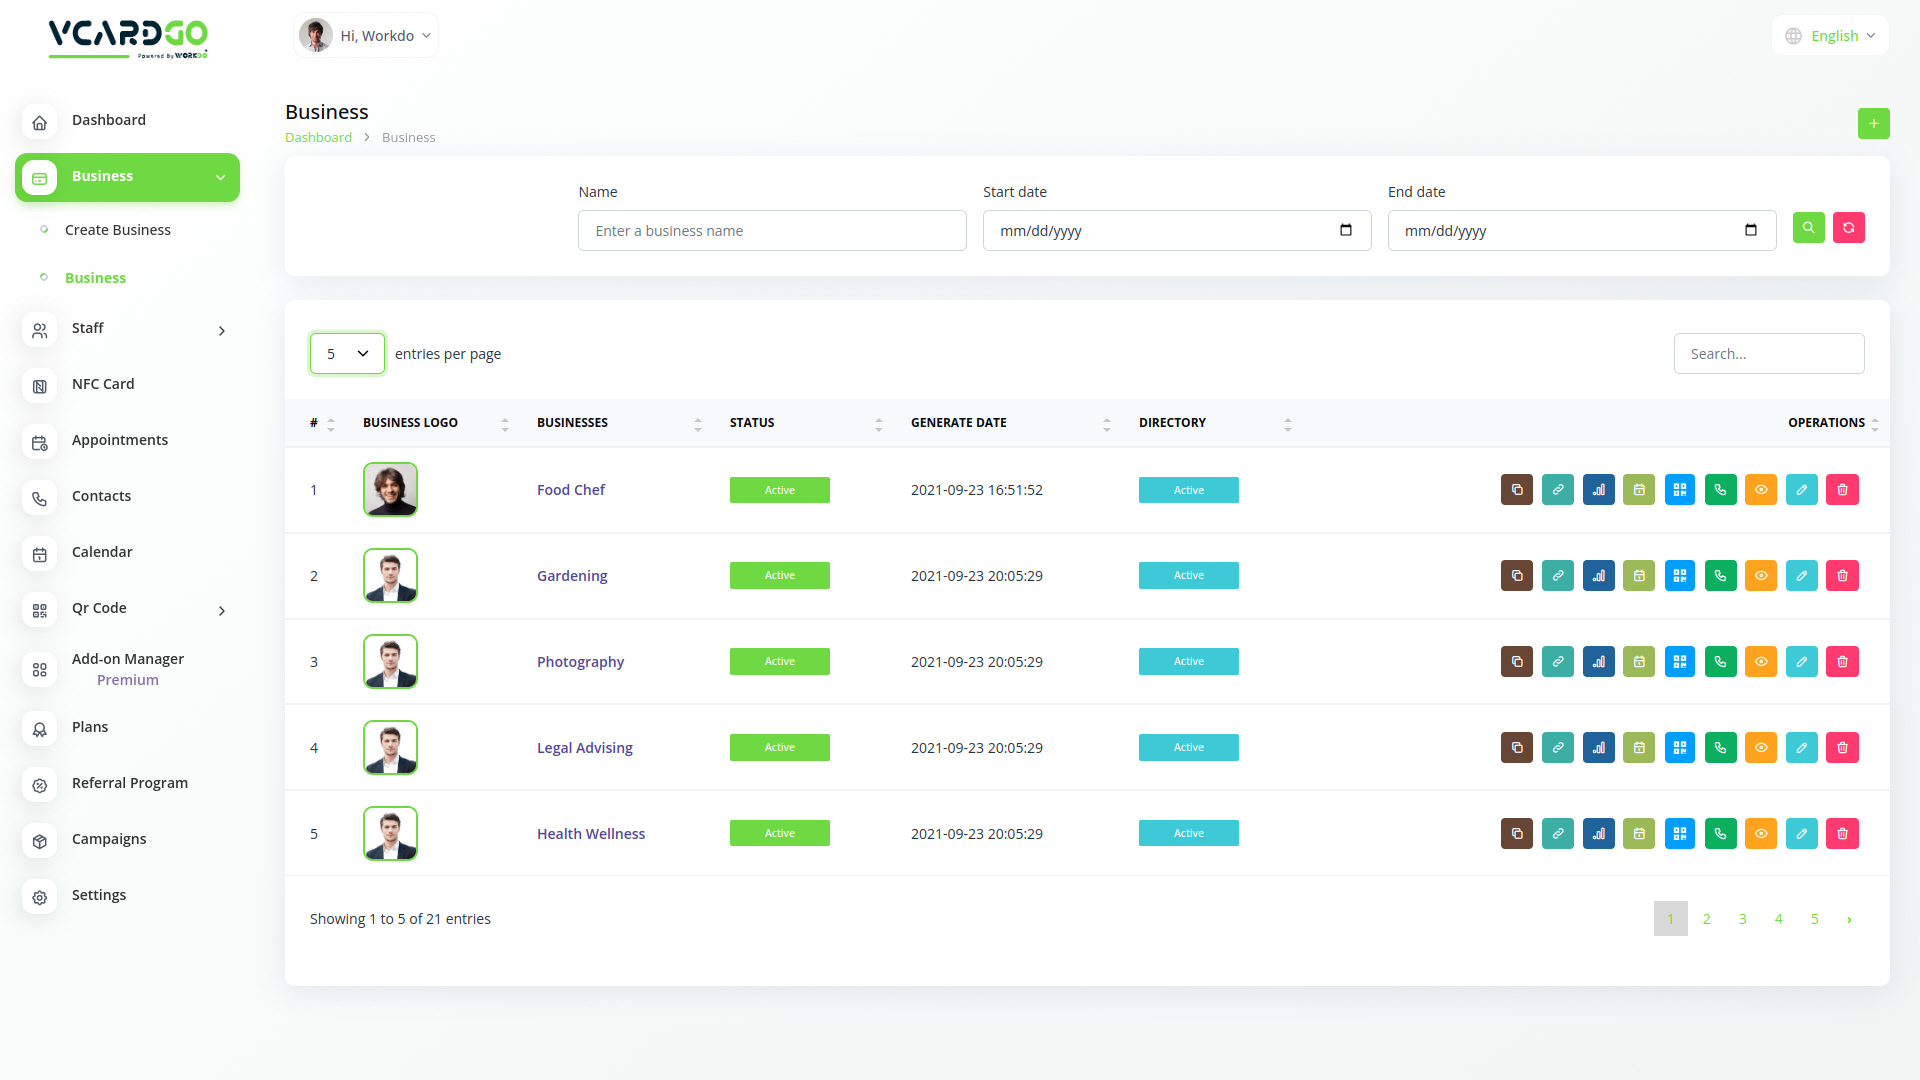
Task: Delete the Photography business
Action: point(1842,662)
